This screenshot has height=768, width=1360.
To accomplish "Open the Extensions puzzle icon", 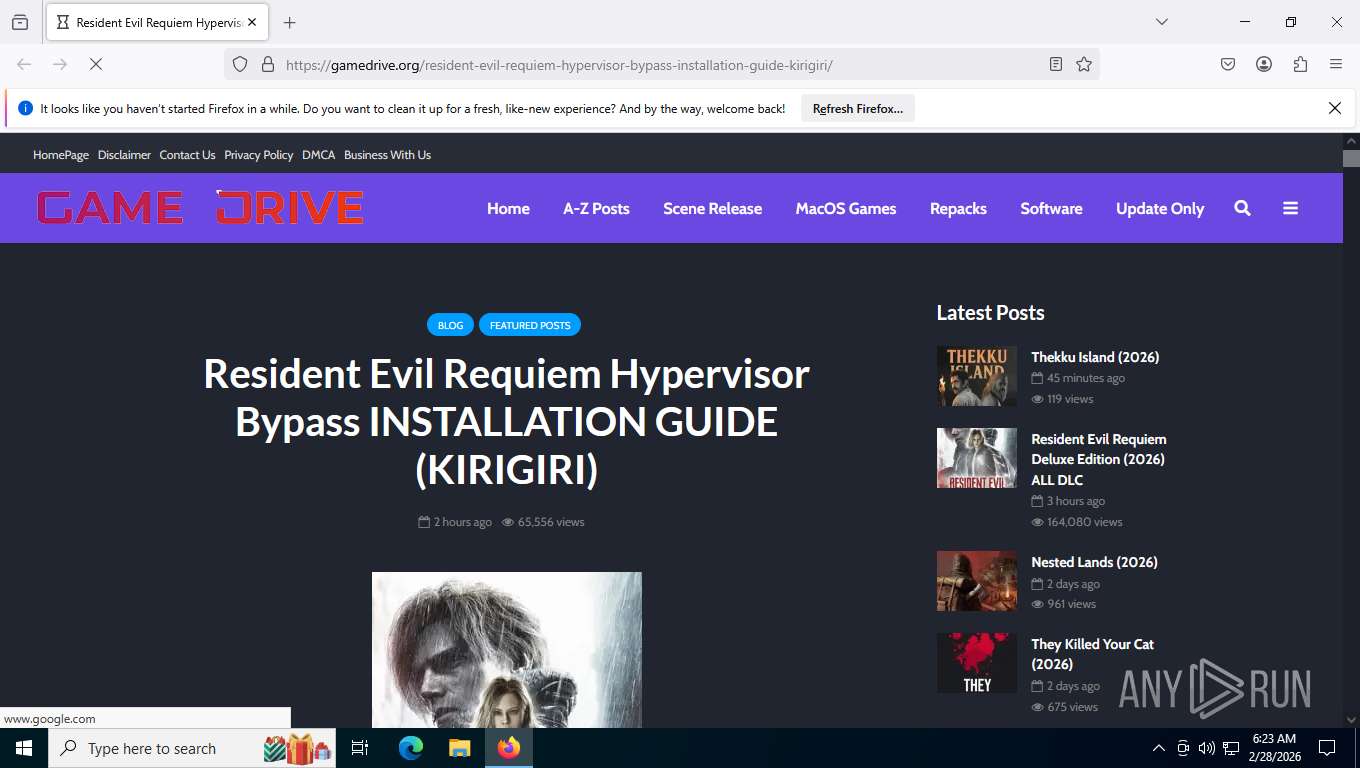I will point(1300,64).
